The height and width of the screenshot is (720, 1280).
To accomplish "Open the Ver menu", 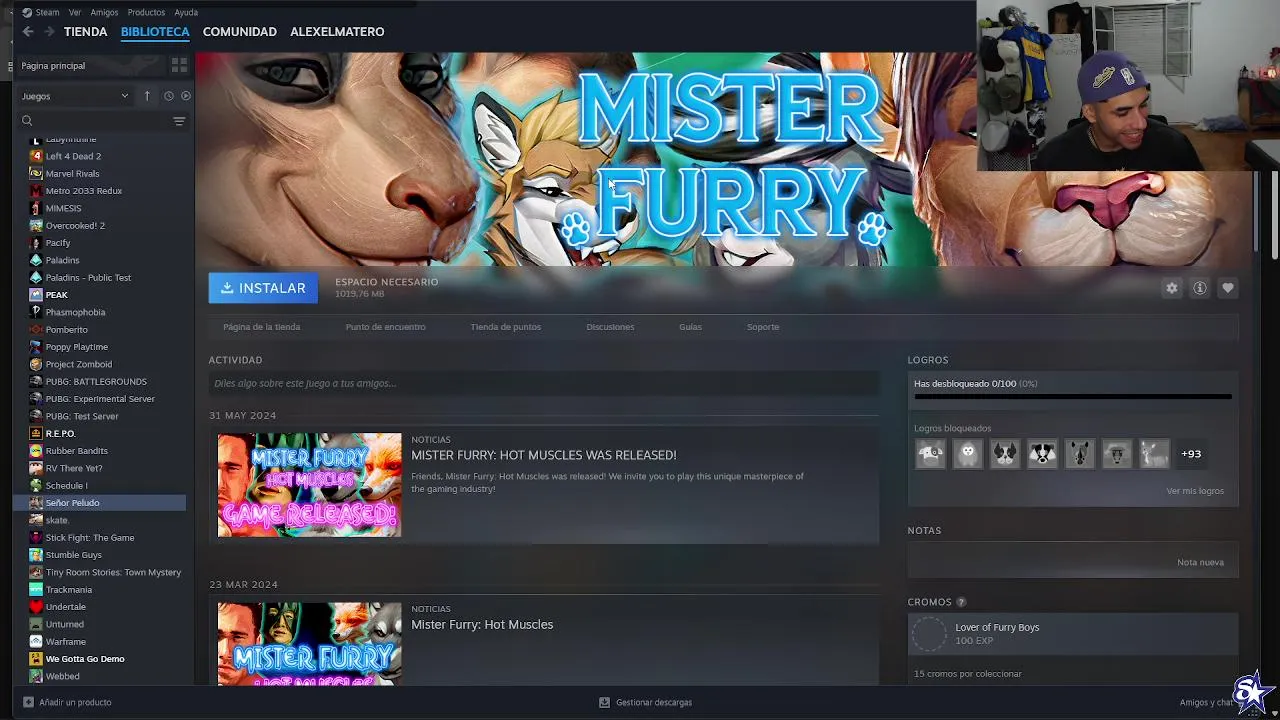I will click(x=75, y=12).
